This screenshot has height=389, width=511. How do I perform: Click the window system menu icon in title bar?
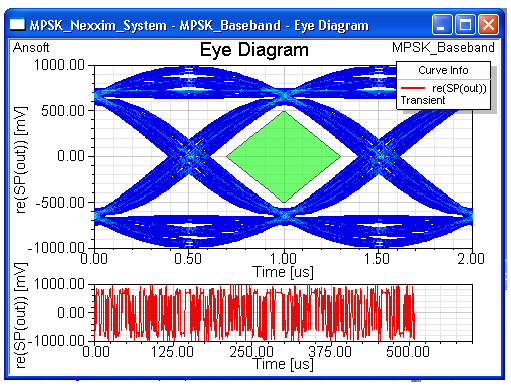point(17,24)
